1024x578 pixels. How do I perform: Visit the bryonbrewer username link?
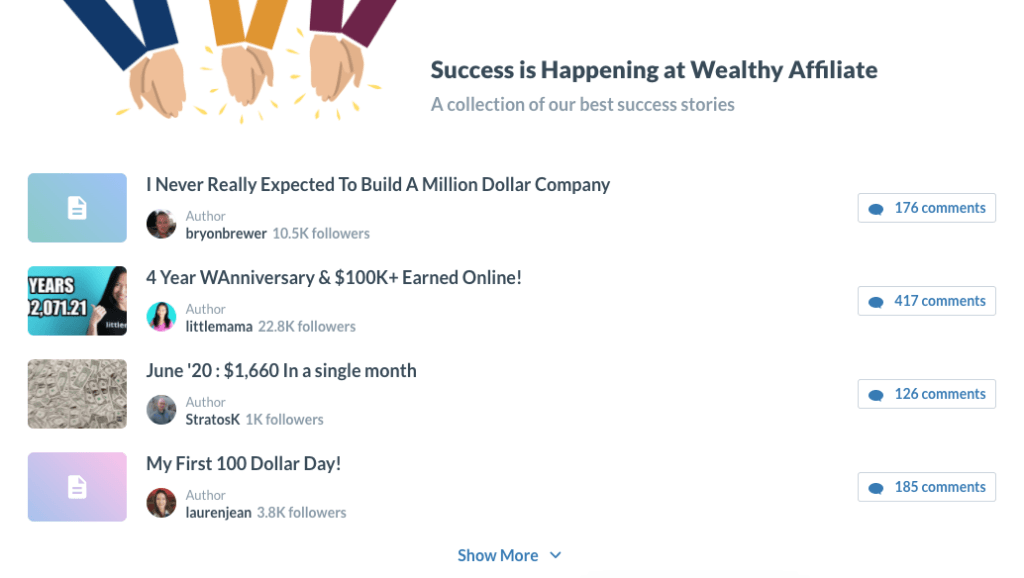[x=226, y=234]
